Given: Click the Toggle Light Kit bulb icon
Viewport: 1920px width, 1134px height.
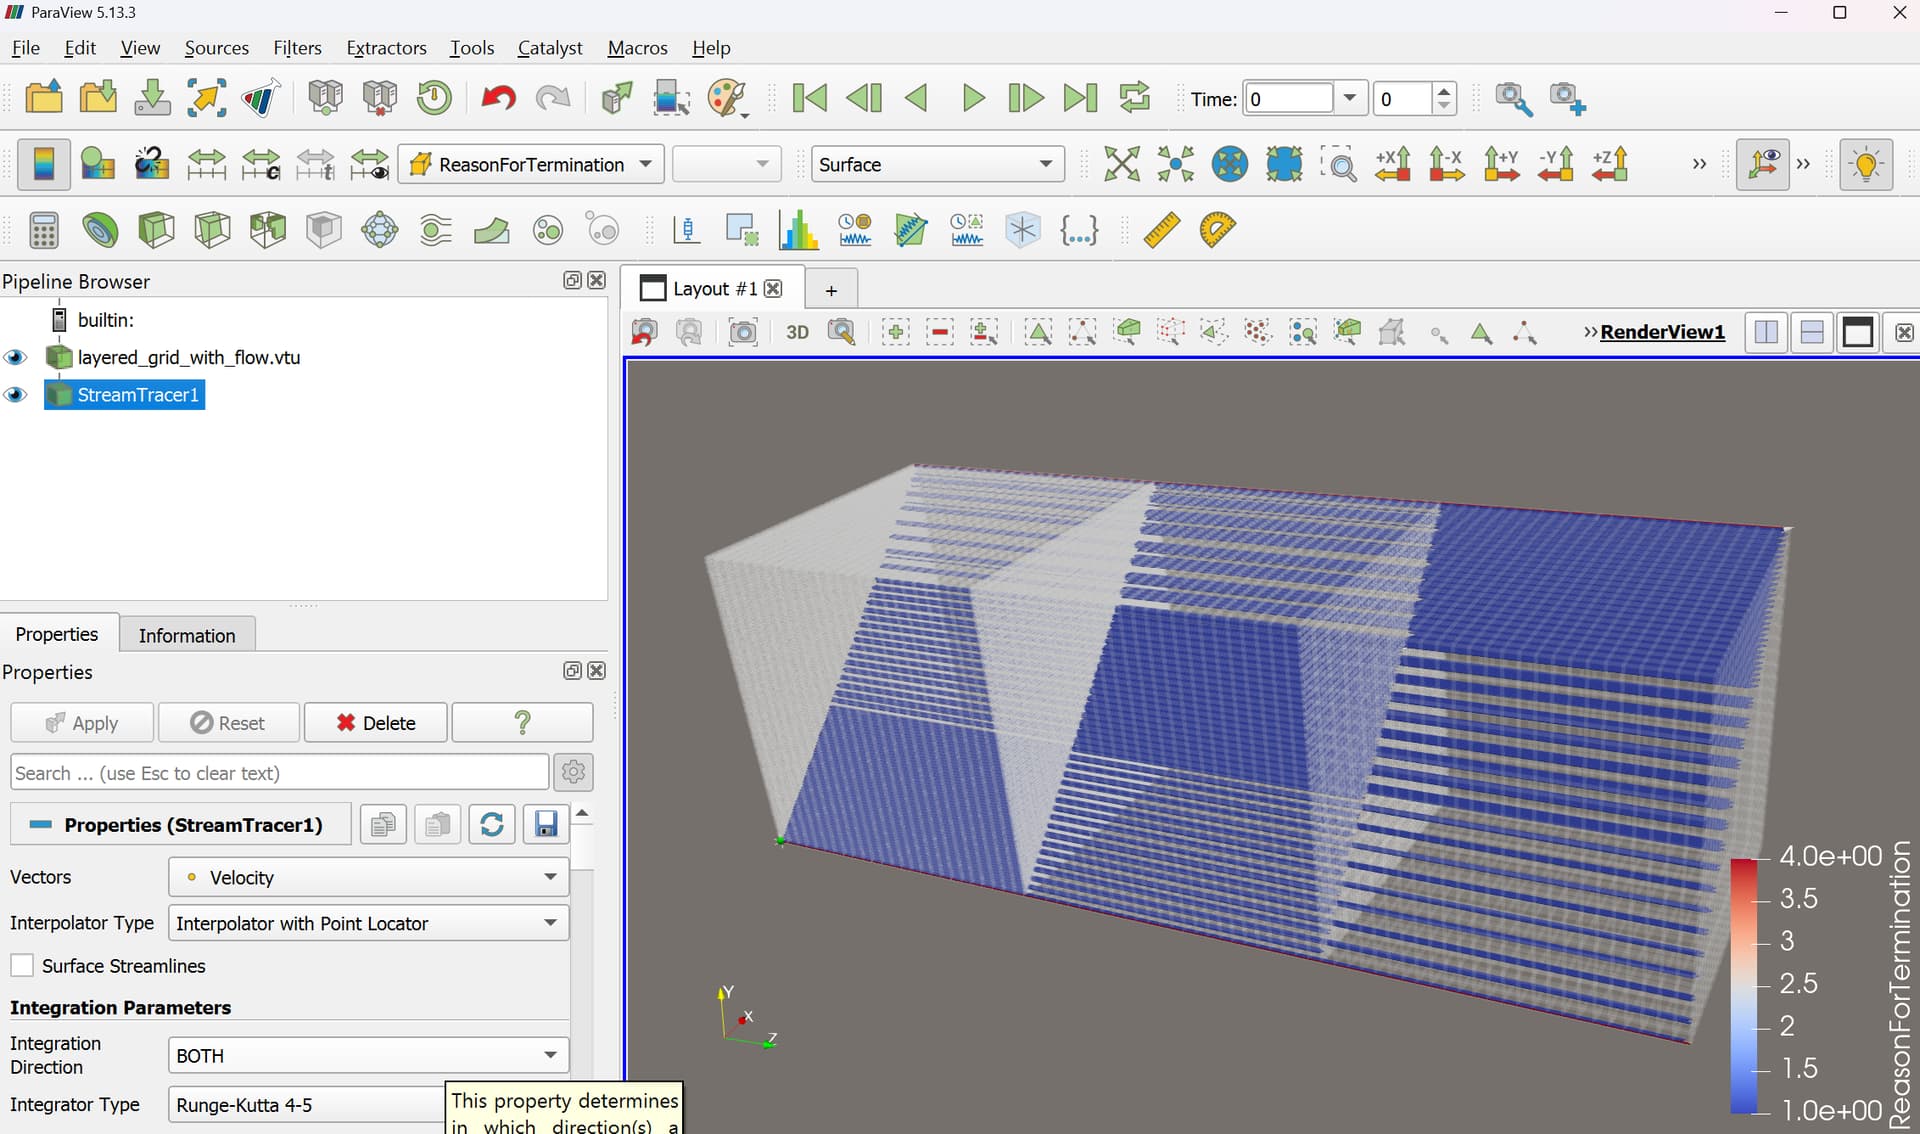Looking at the screenshot, I should click(1866, 164).
